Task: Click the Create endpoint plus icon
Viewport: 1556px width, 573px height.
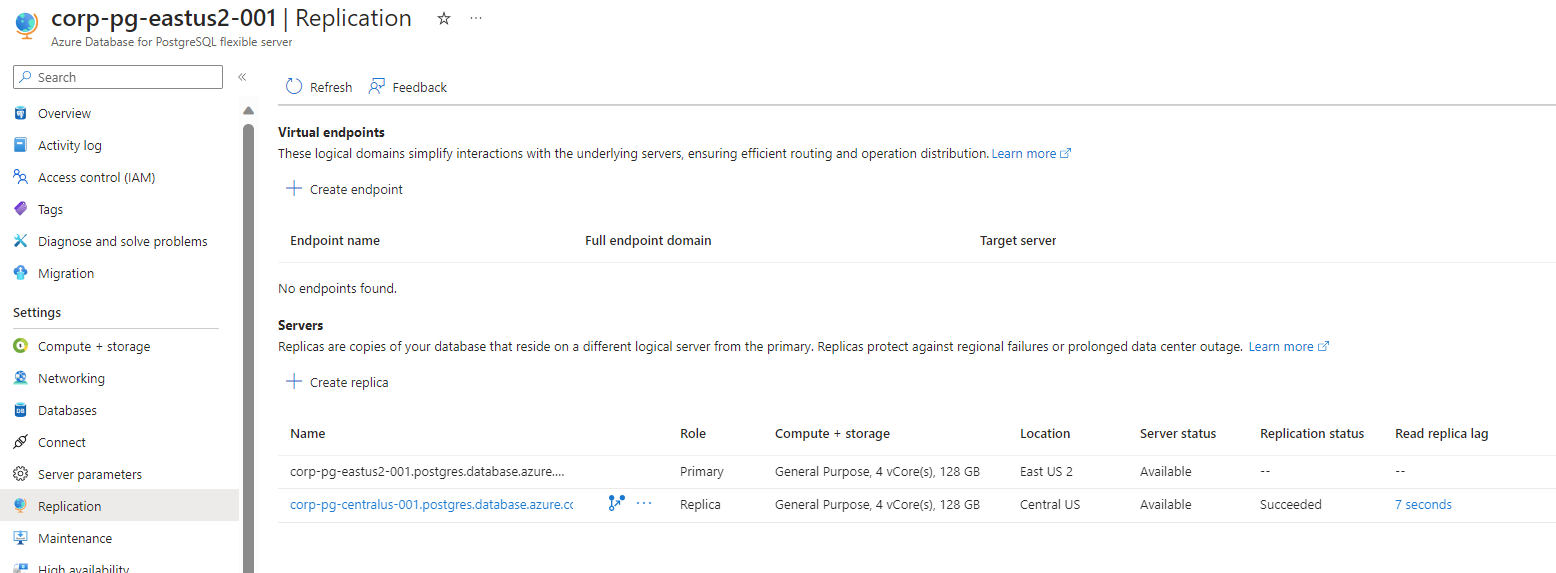Action: (x=294, y=189)
